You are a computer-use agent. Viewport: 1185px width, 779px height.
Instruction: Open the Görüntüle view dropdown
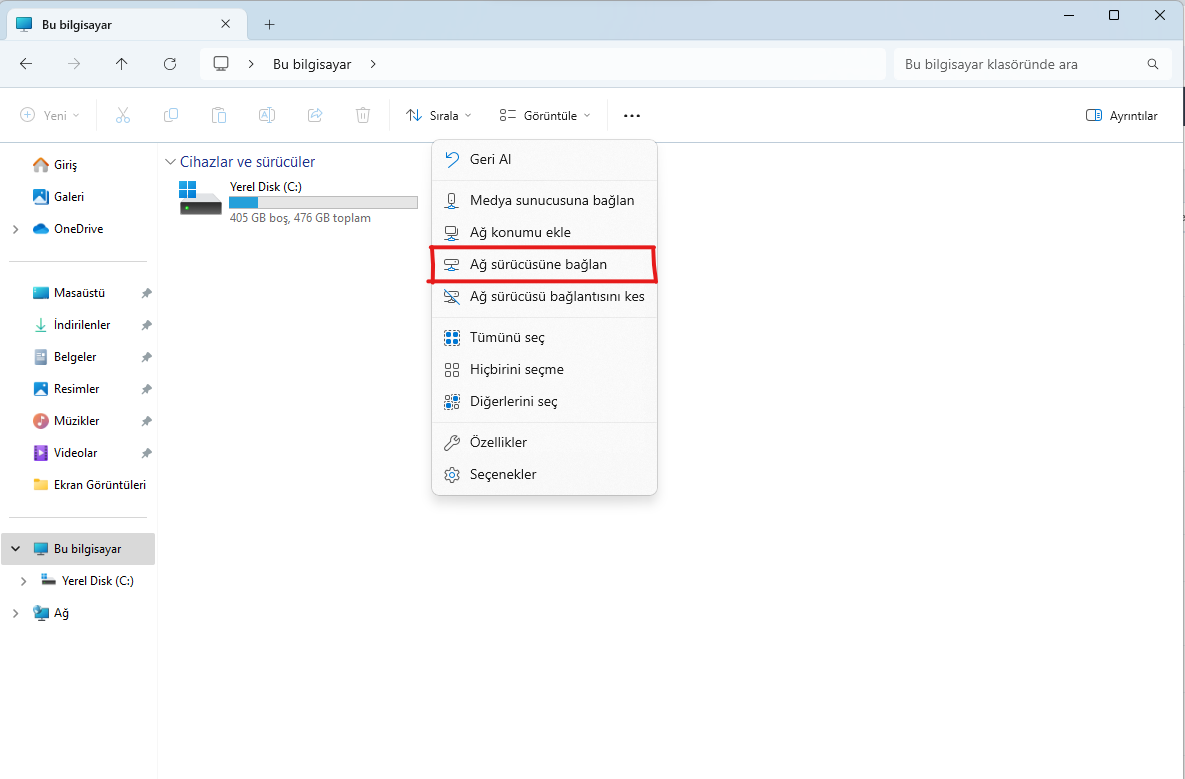click(545, 116)
